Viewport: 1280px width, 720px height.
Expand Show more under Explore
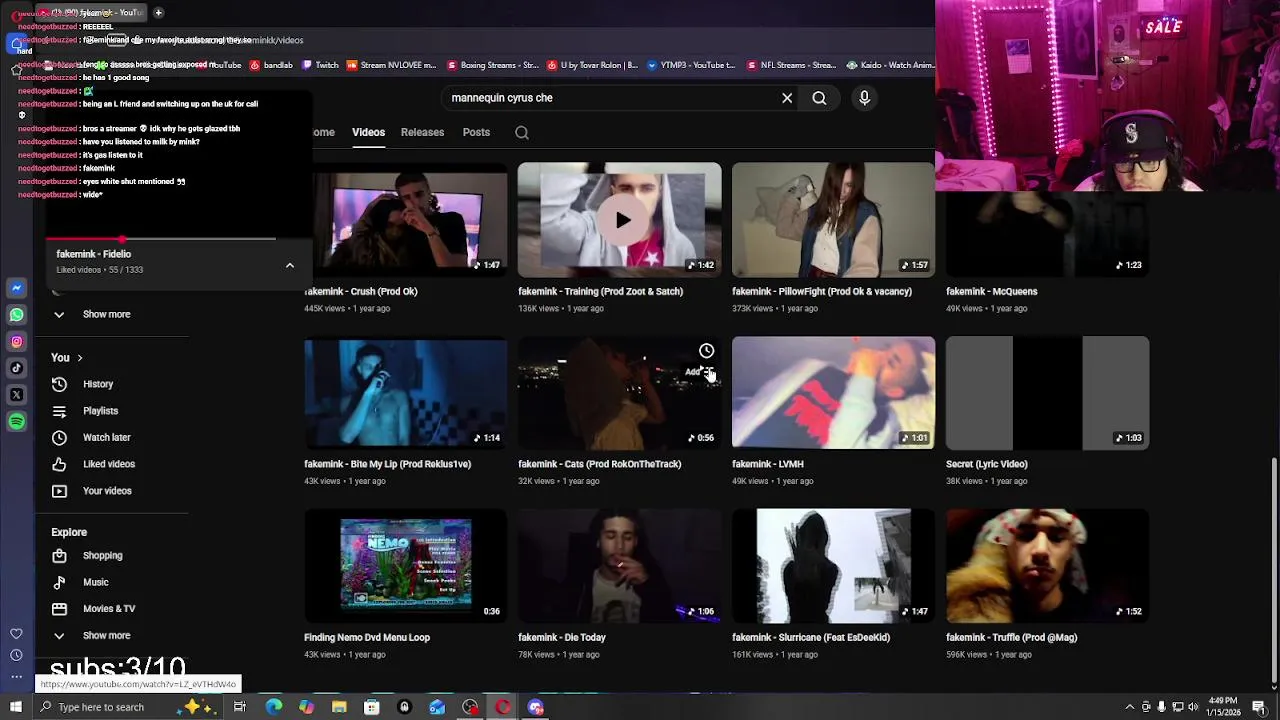(x=106, y=635)
